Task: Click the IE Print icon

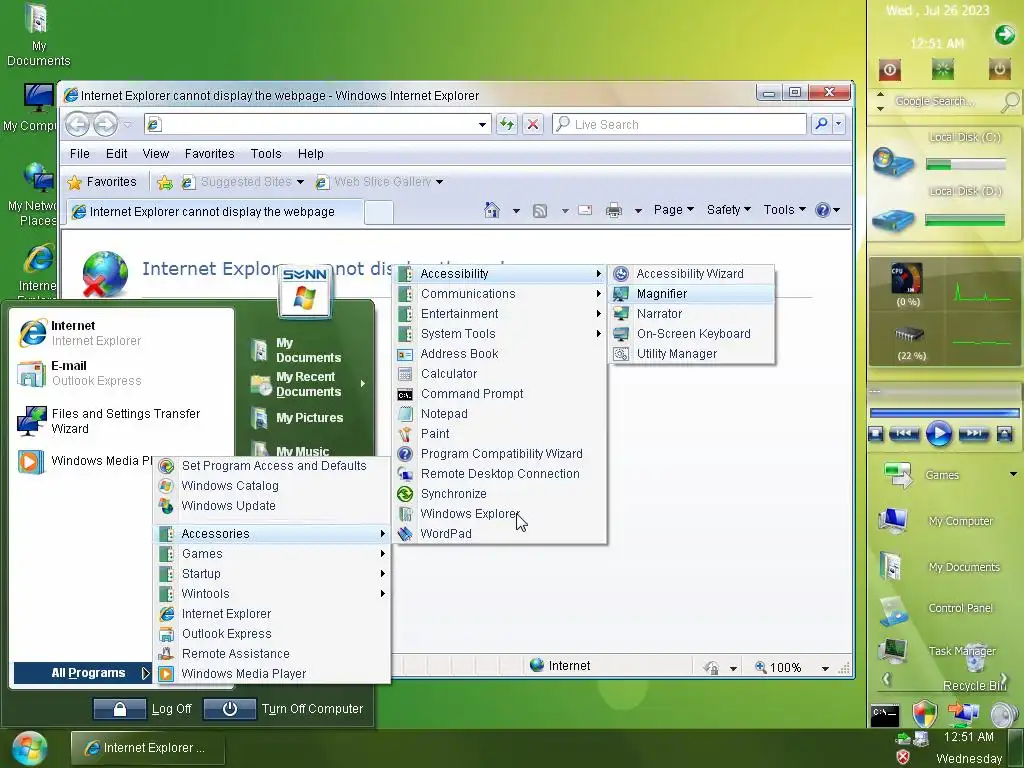Action: point(614,210)
